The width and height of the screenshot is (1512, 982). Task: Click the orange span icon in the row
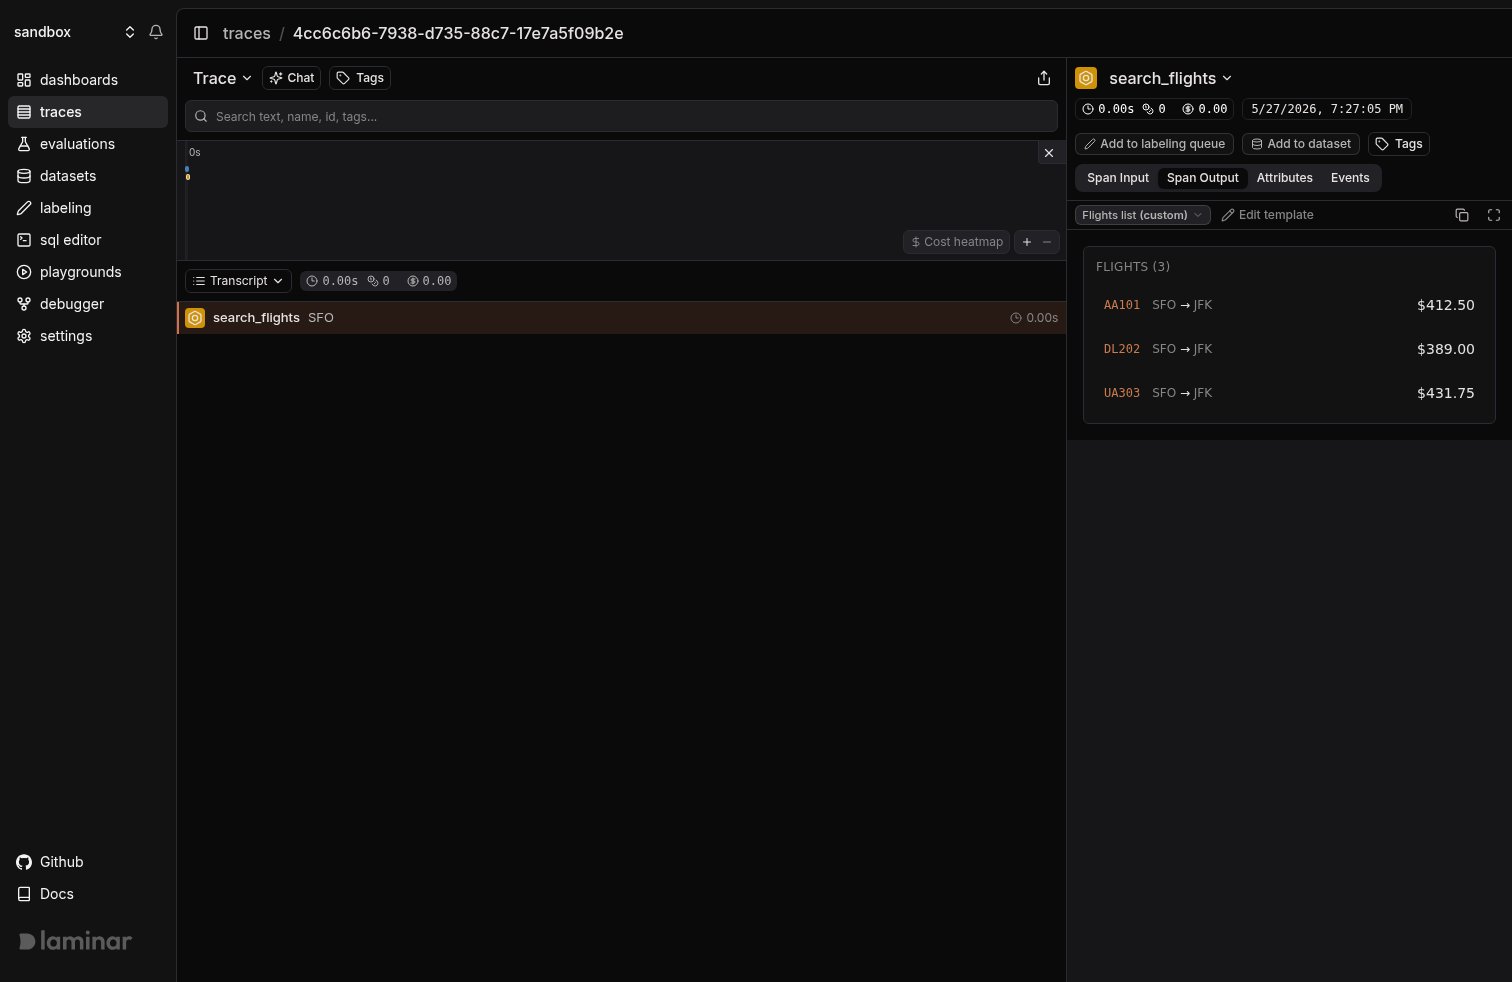point(195,318)
